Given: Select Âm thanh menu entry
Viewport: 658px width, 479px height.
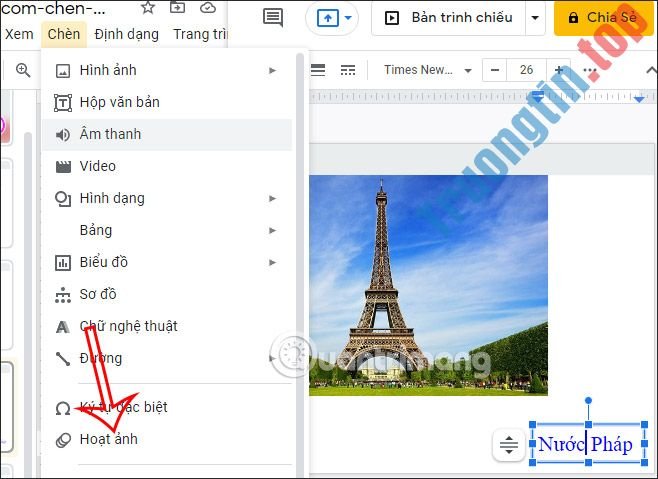Looking at the screenshot, I should [x=167, y=134].
